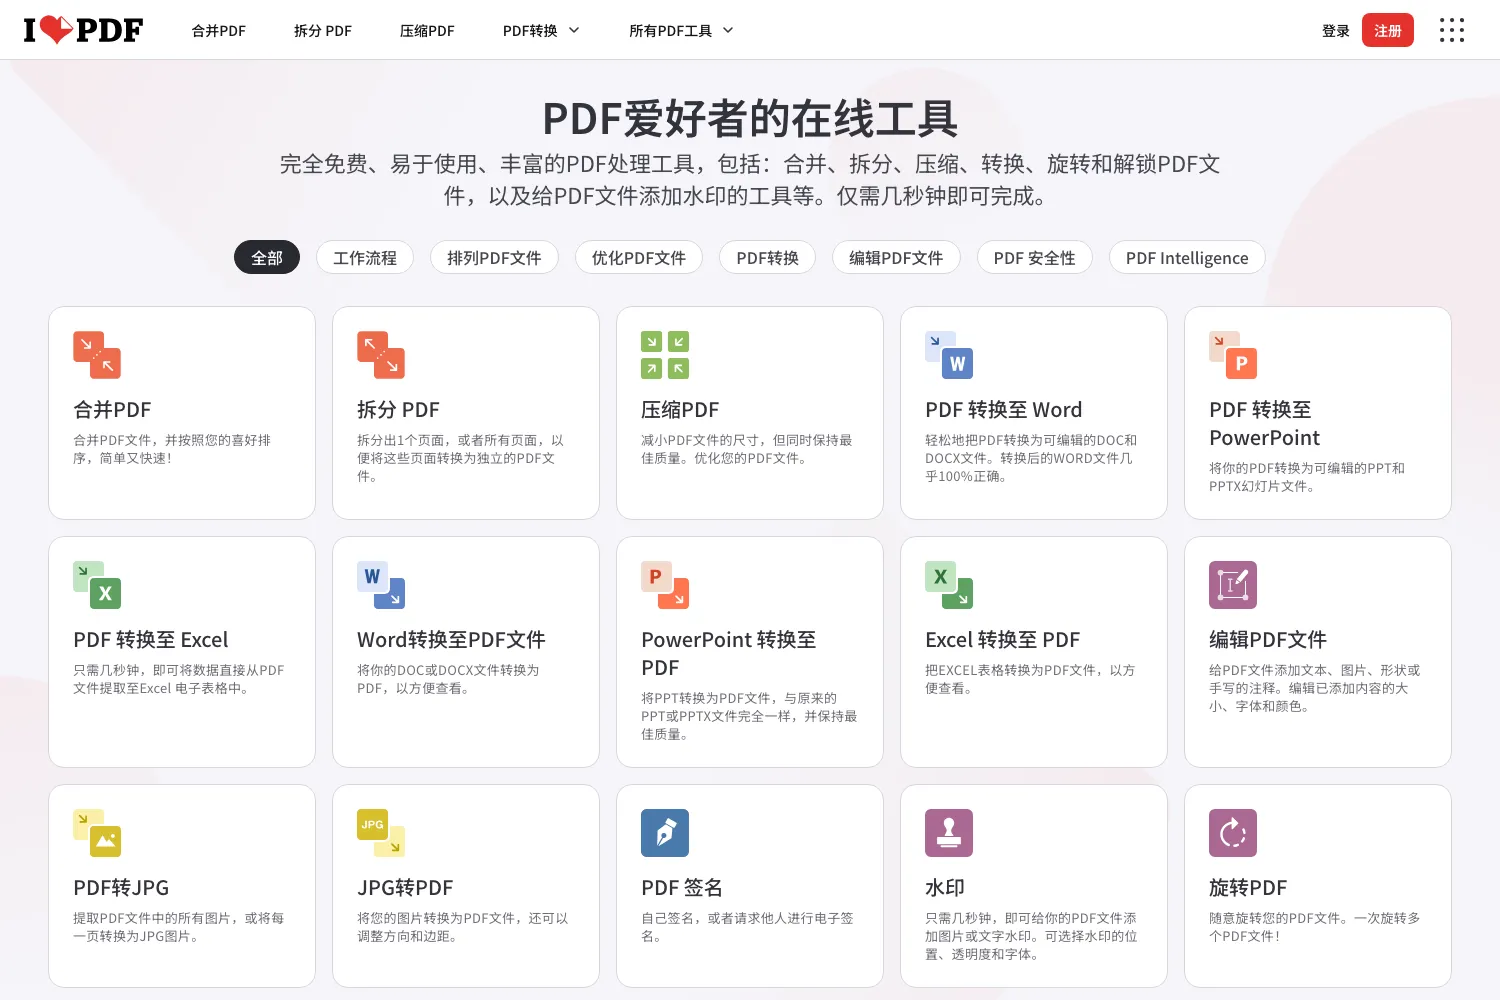Viewport: 1500px width, 1000px height.
Task: Open the 压缩PDF card title
Action: coord(680,410)
